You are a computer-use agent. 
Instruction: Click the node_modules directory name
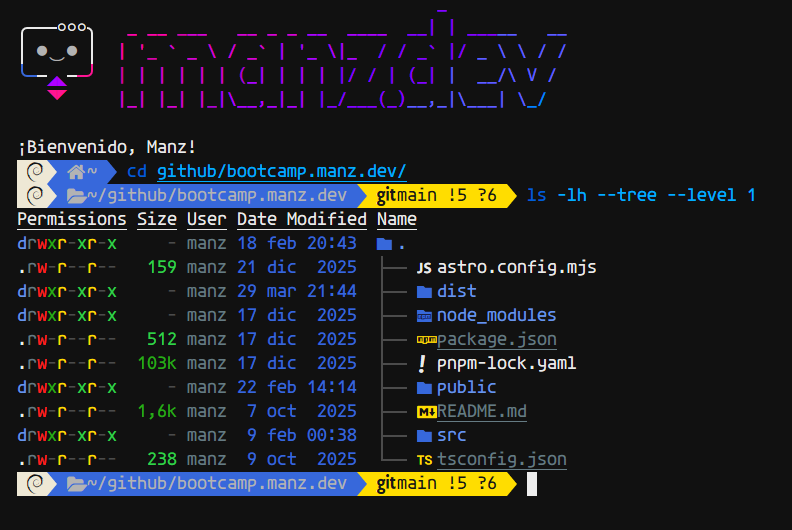(x=497, y=315)
